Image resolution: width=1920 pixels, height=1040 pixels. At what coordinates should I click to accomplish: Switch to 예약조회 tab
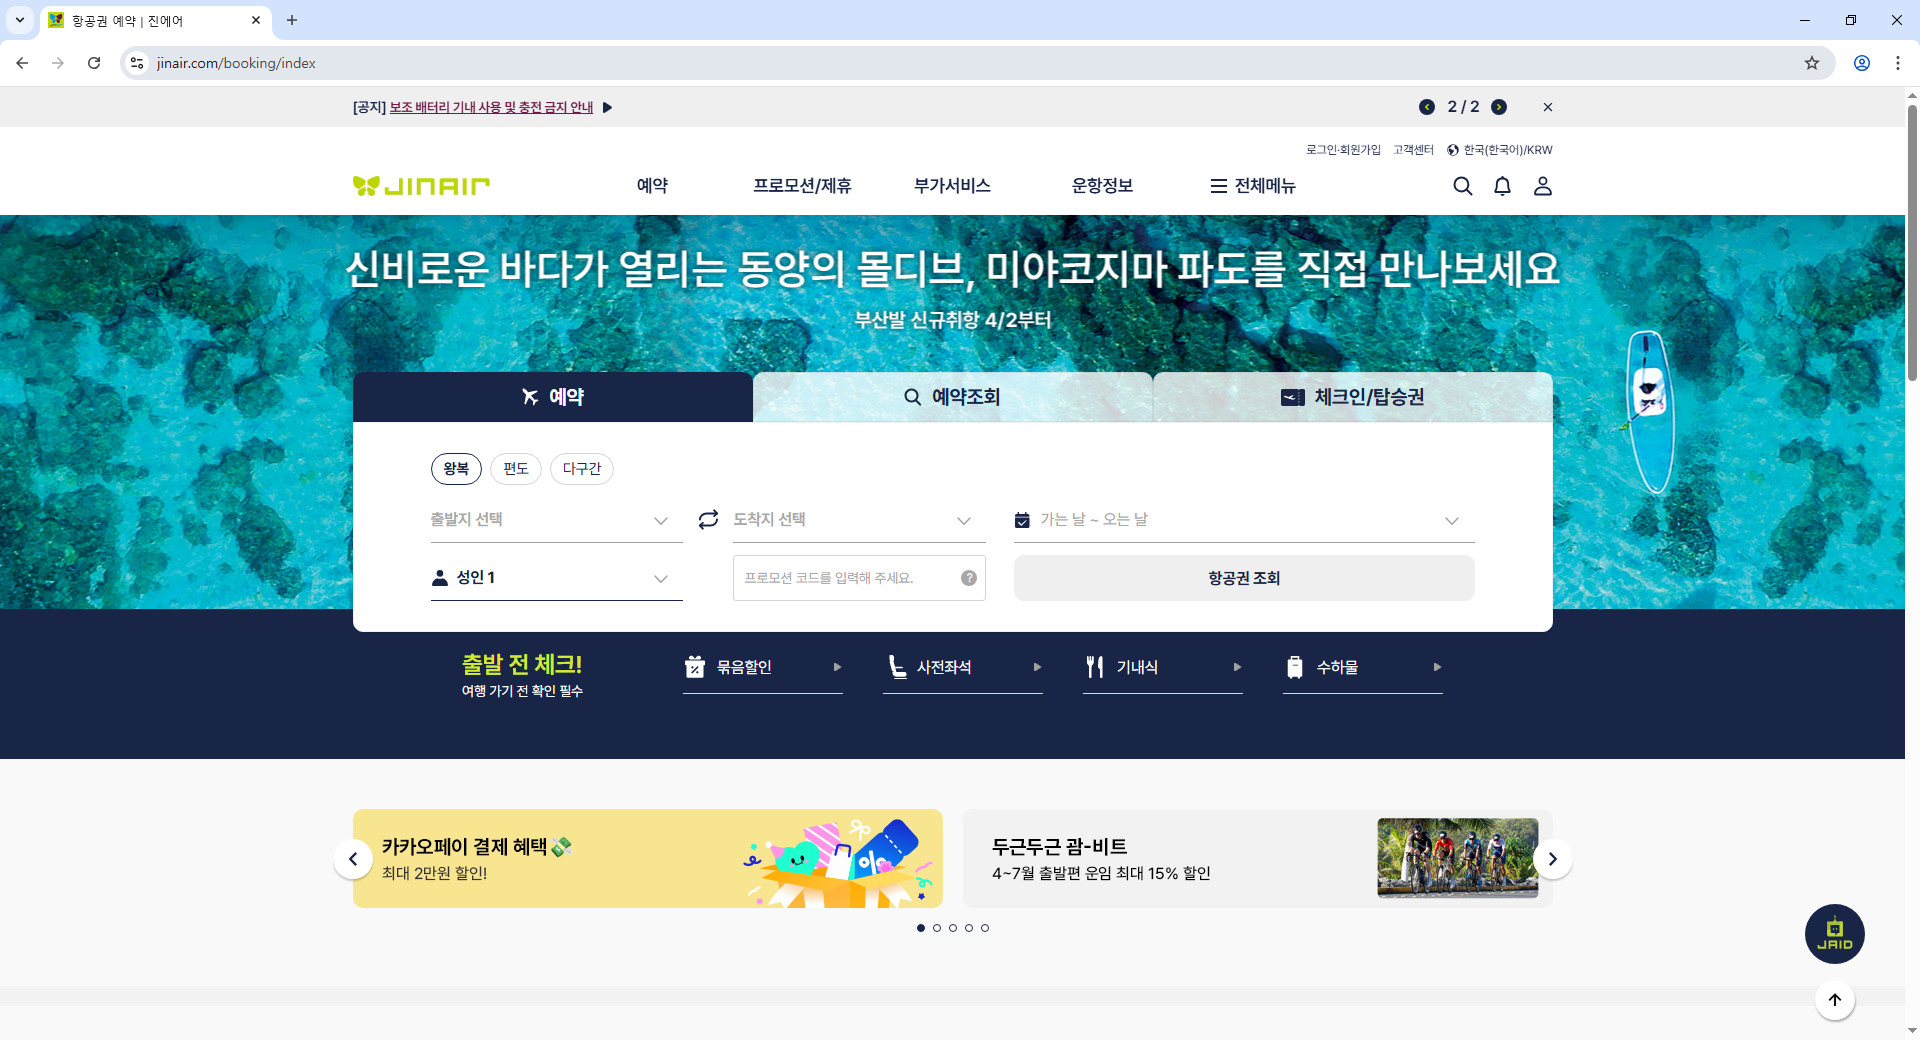pos(953,397)
